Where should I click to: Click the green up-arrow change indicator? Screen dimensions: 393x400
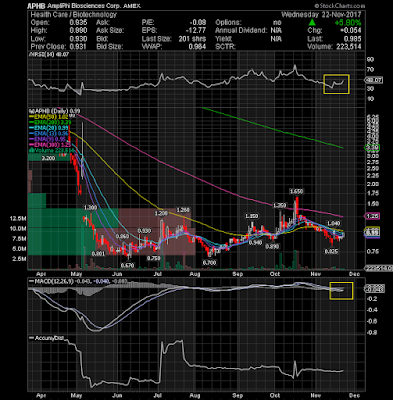coord(312,23)
